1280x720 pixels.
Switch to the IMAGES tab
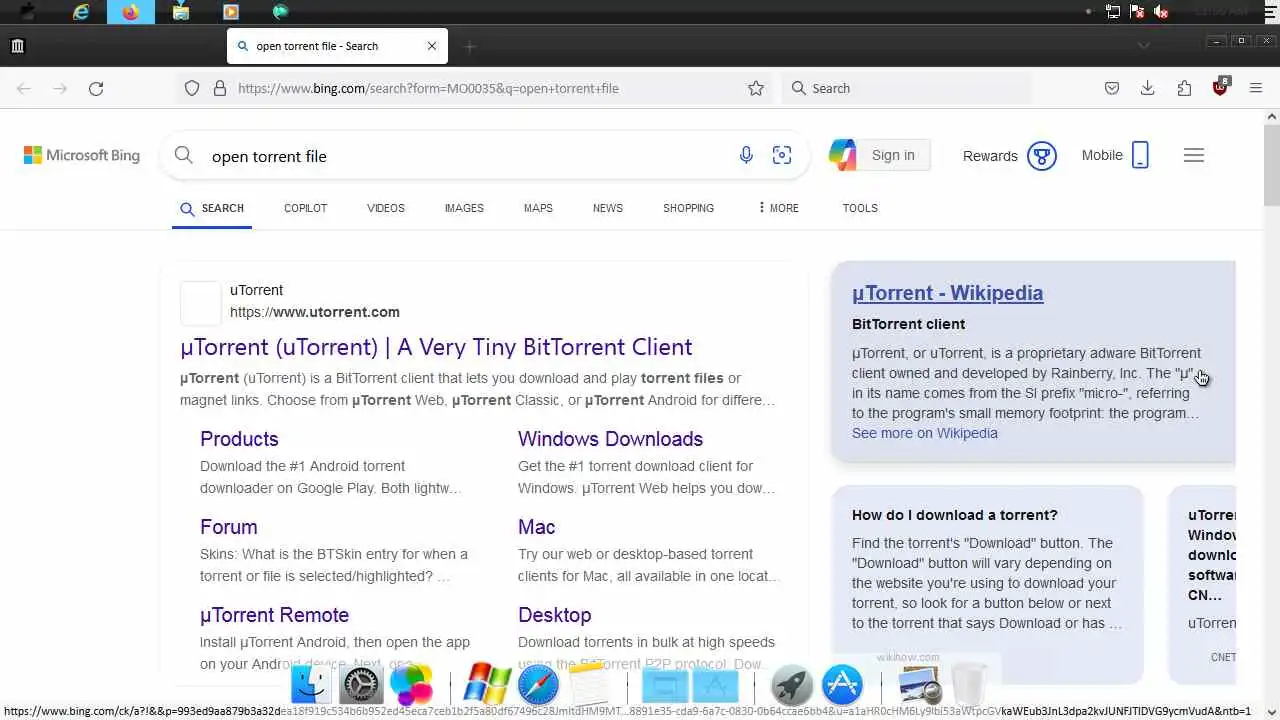(x=464, y=208)
